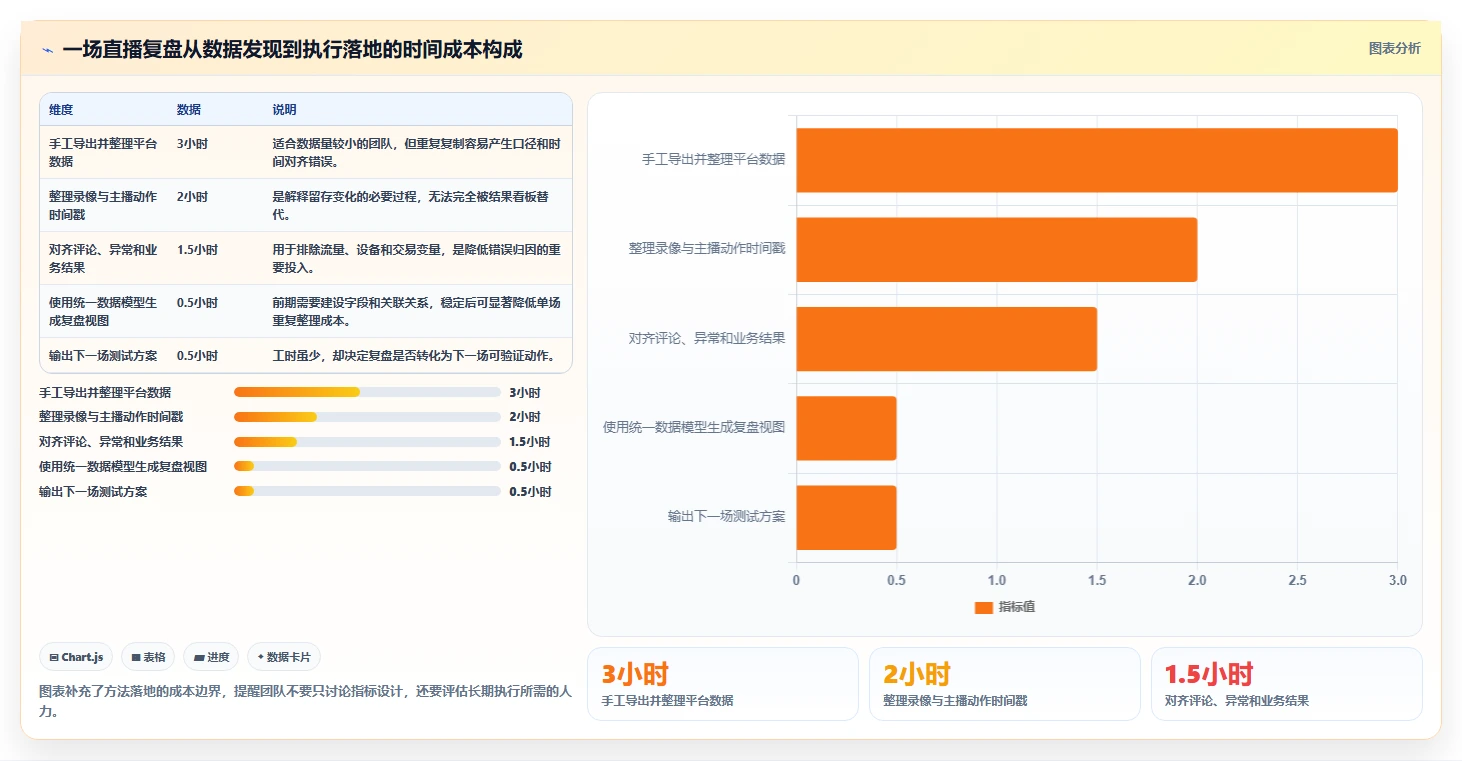
Task: Click description starting 是解释留存变化的必要过程
Action: tap(411, 205)
